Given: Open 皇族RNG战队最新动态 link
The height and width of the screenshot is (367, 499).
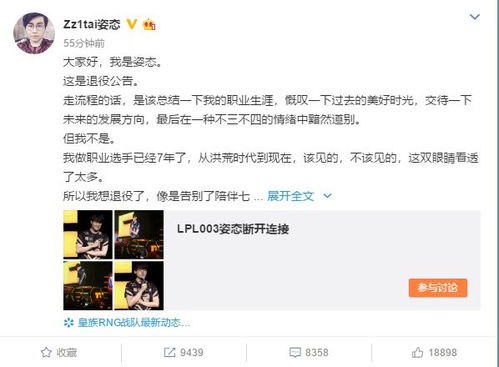Looking at the screenshot, I should tap(134, 322).
